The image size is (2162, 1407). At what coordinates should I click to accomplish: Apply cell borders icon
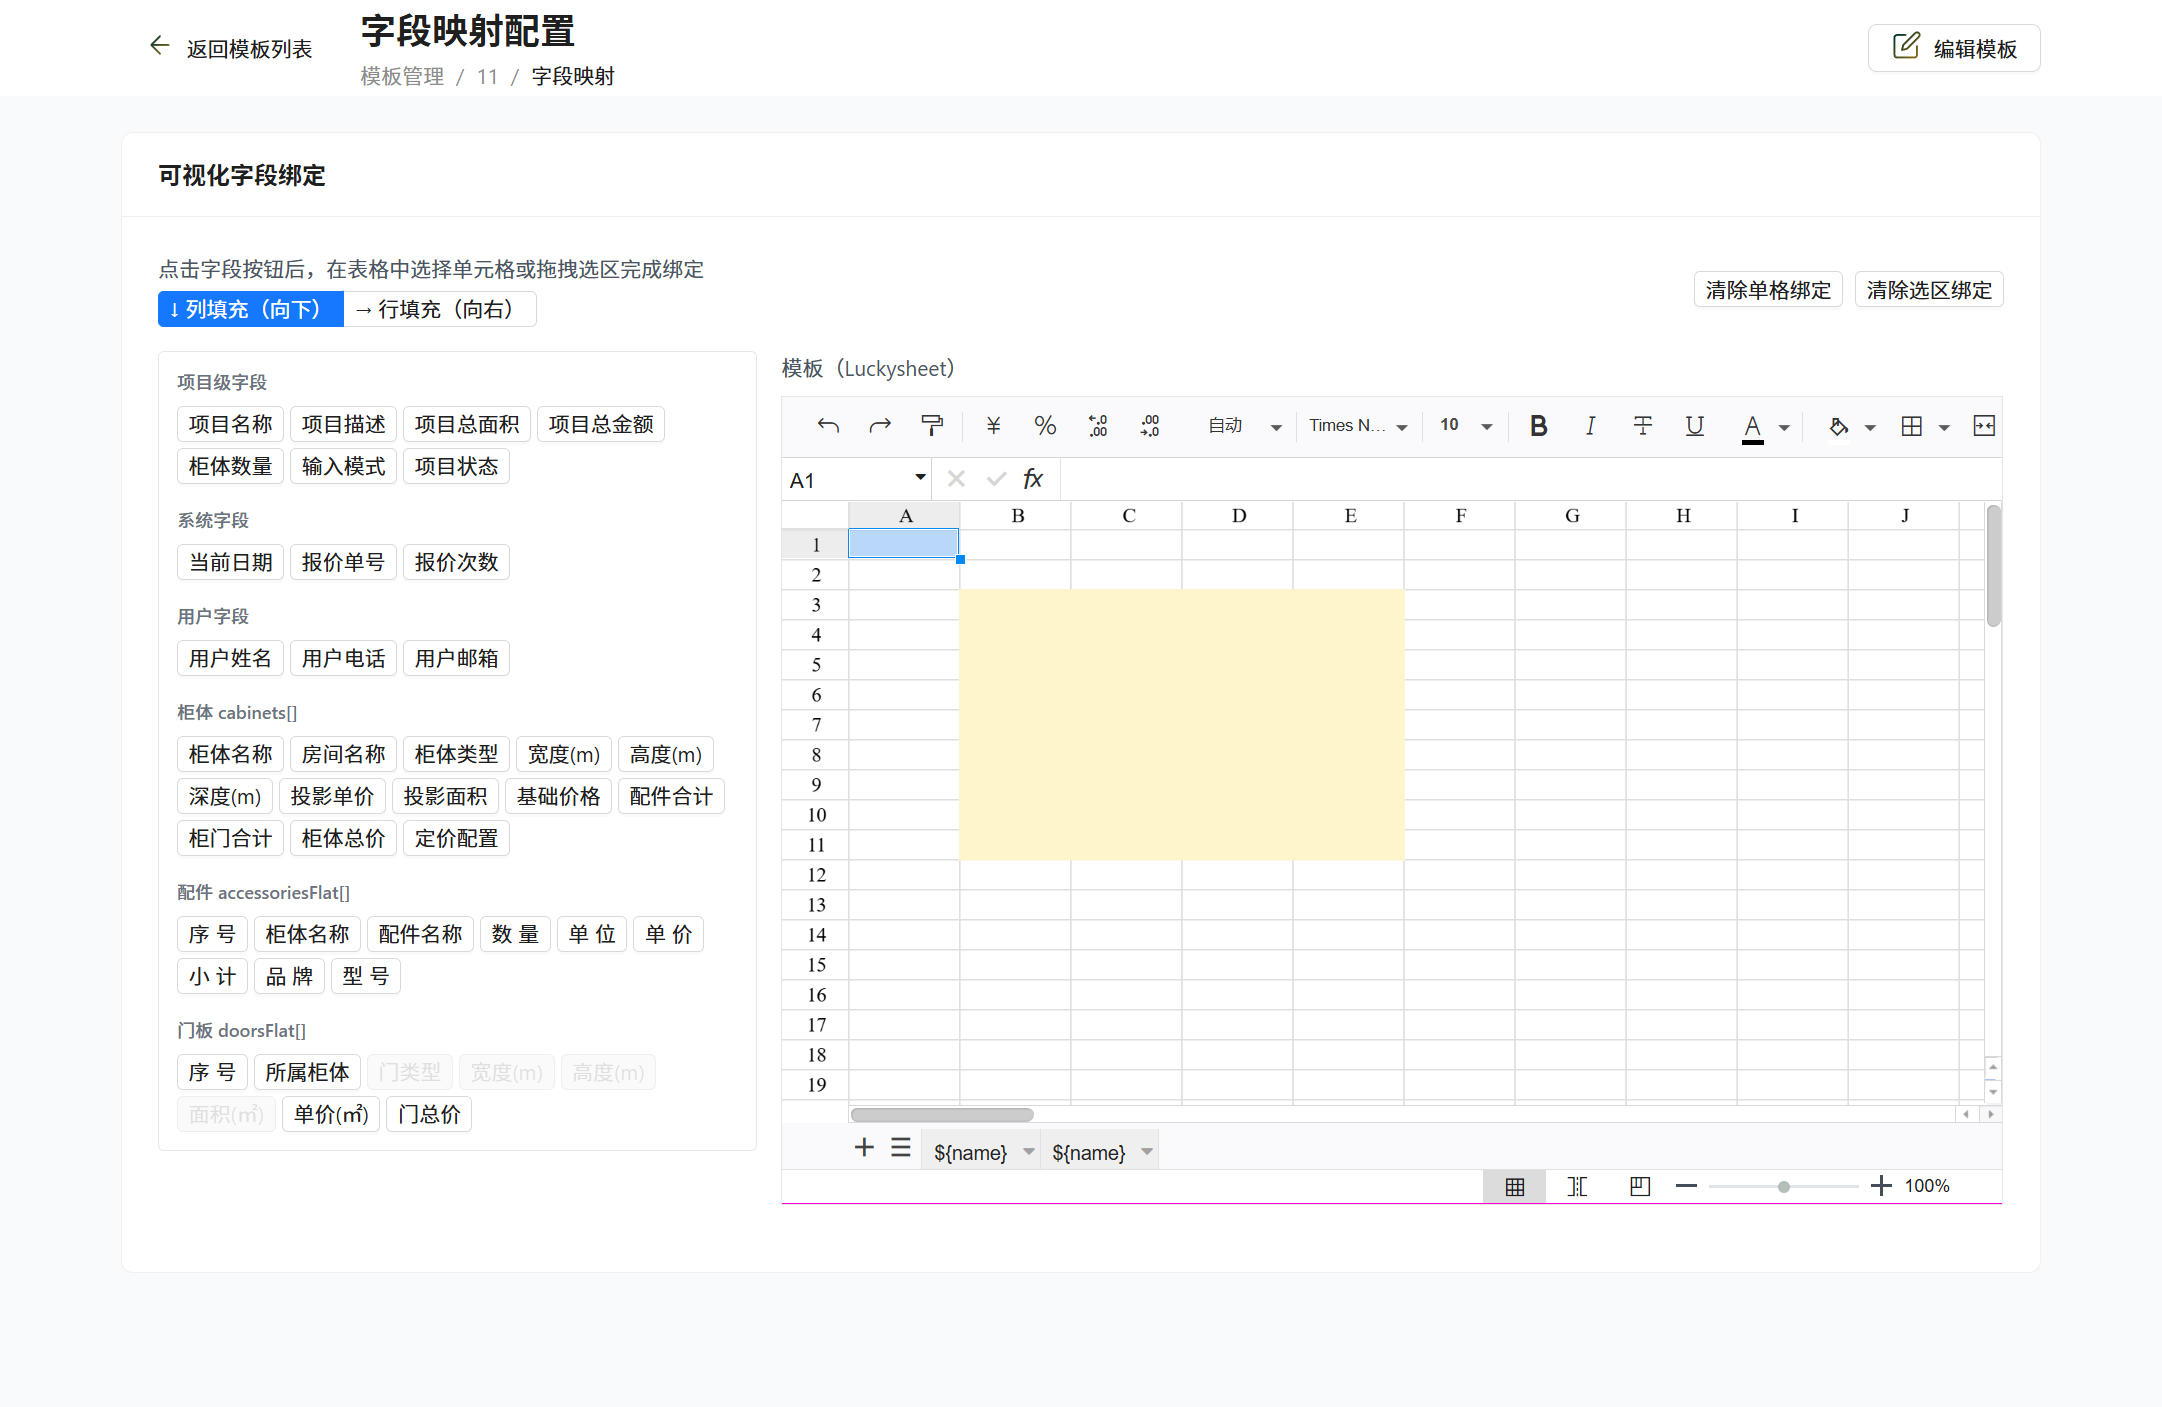tap(1912, 426)
